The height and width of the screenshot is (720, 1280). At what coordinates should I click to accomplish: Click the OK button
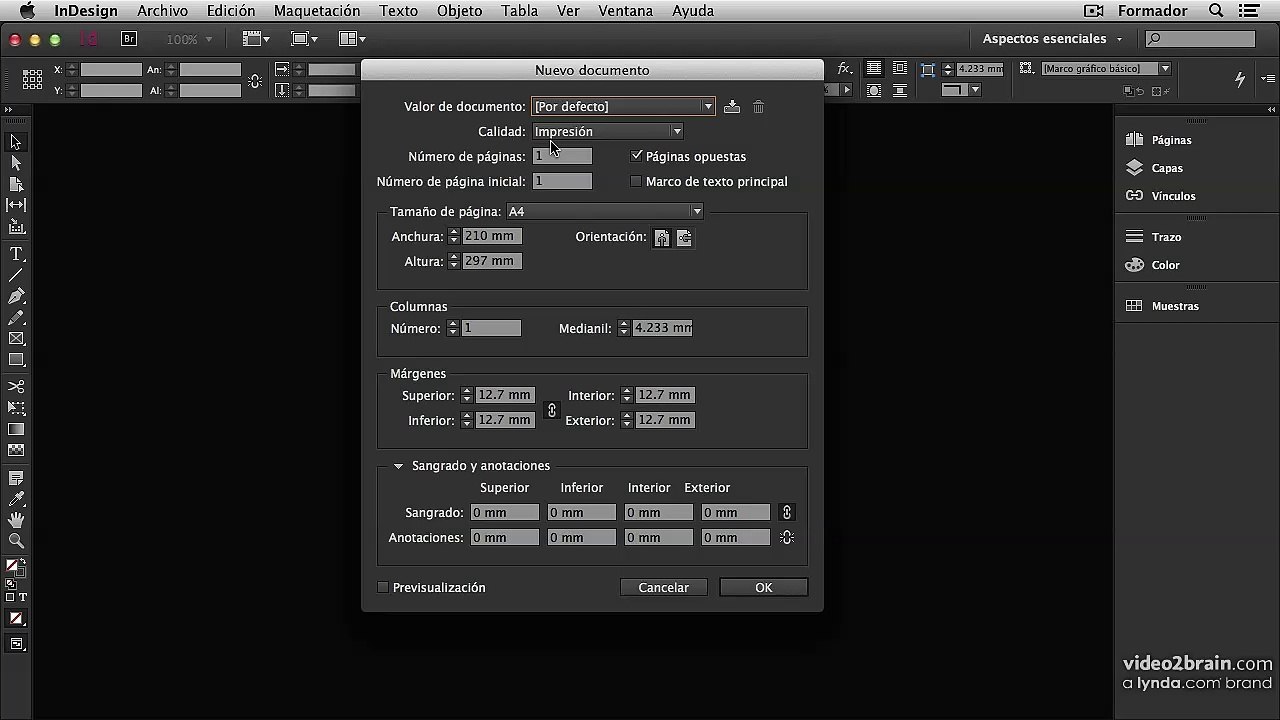[x=763, y=587]
